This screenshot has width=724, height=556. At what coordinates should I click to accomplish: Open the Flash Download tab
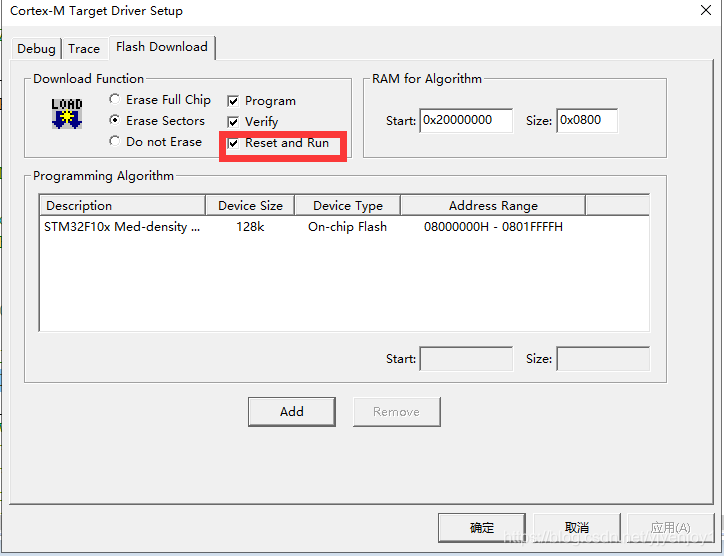click(162, 47)
